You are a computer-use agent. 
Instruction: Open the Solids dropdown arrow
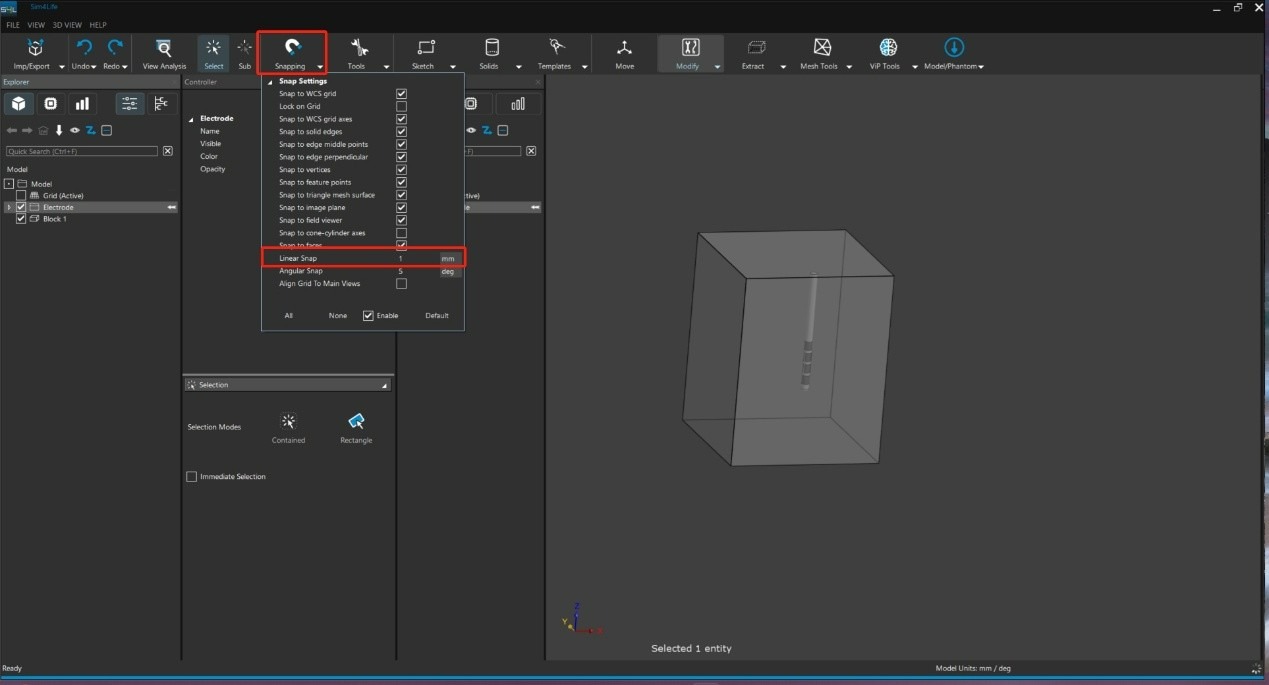pyautogui.click(x=518, y=67)
